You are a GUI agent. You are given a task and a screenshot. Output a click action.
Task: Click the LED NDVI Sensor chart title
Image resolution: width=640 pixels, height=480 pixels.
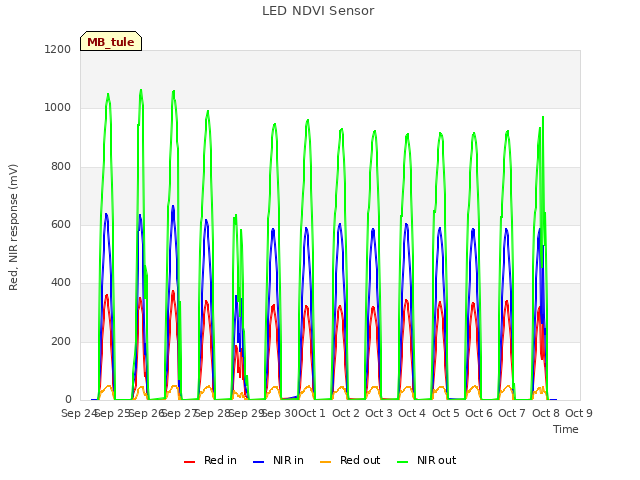coord(318,11)
